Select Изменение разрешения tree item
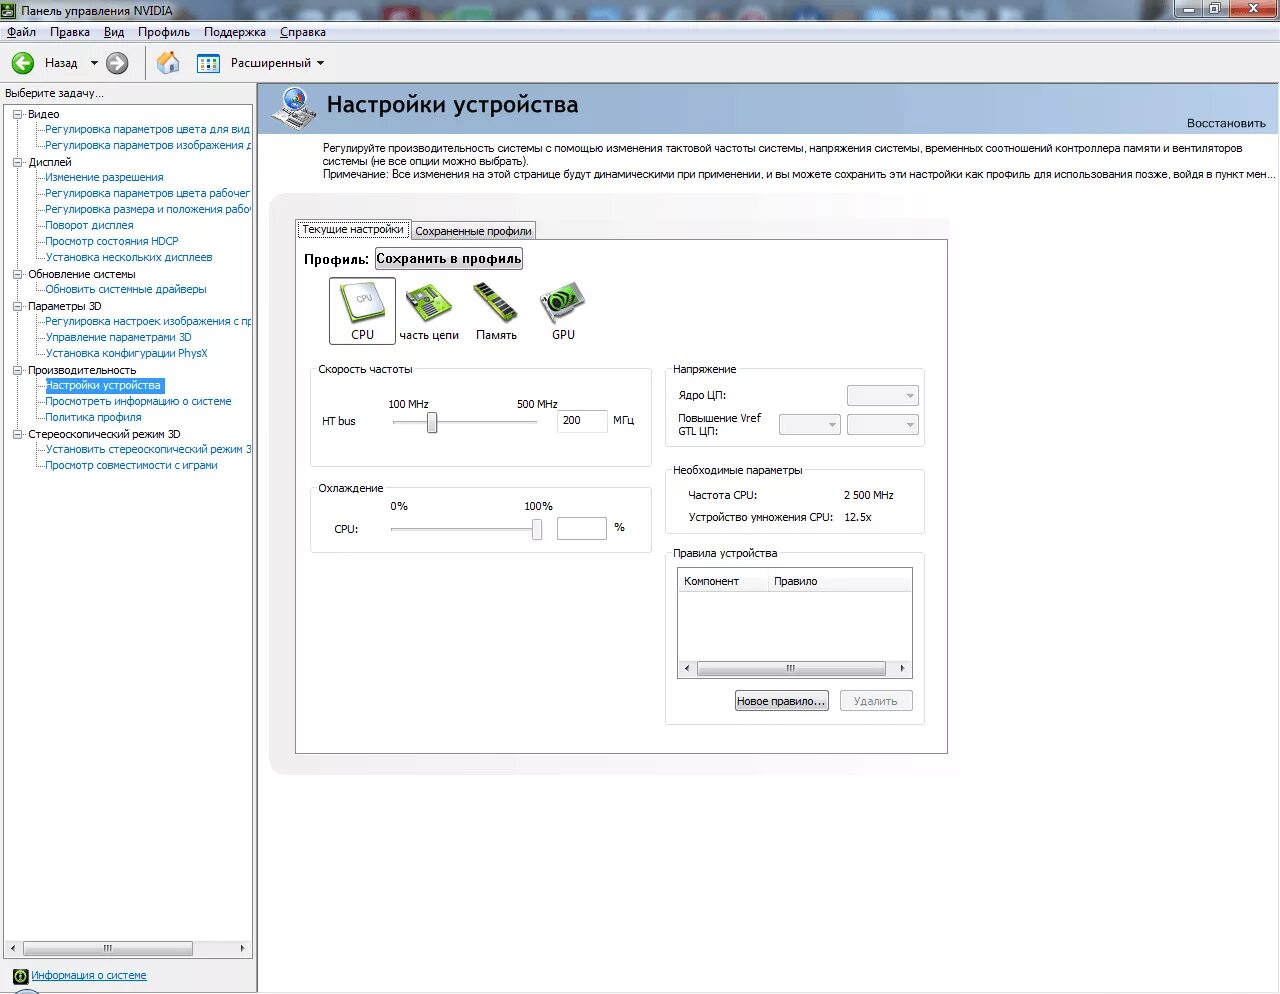 (x=104, y=177)
